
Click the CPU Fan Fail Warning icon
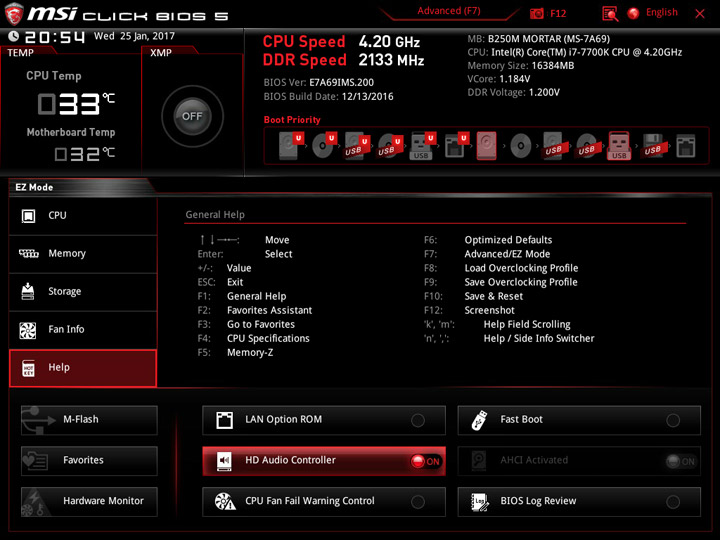click(x=225, y=501)
